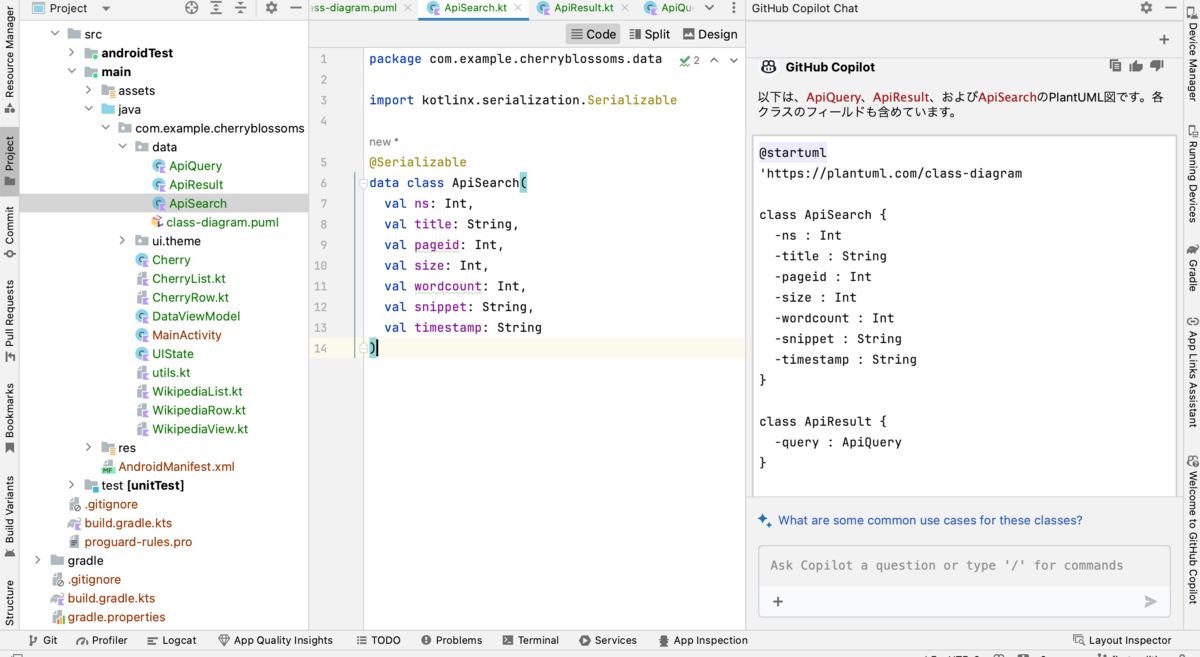This screenshot has width=1200, height=657.
Task: Expand the res folder
Action: tap(88, 448)
